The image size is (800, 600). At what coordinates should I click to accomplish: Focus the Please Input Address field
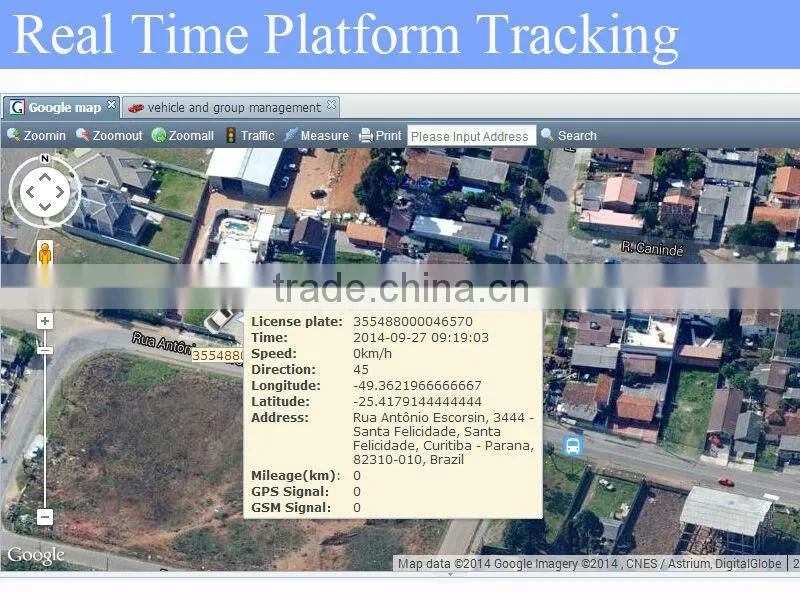471,136
